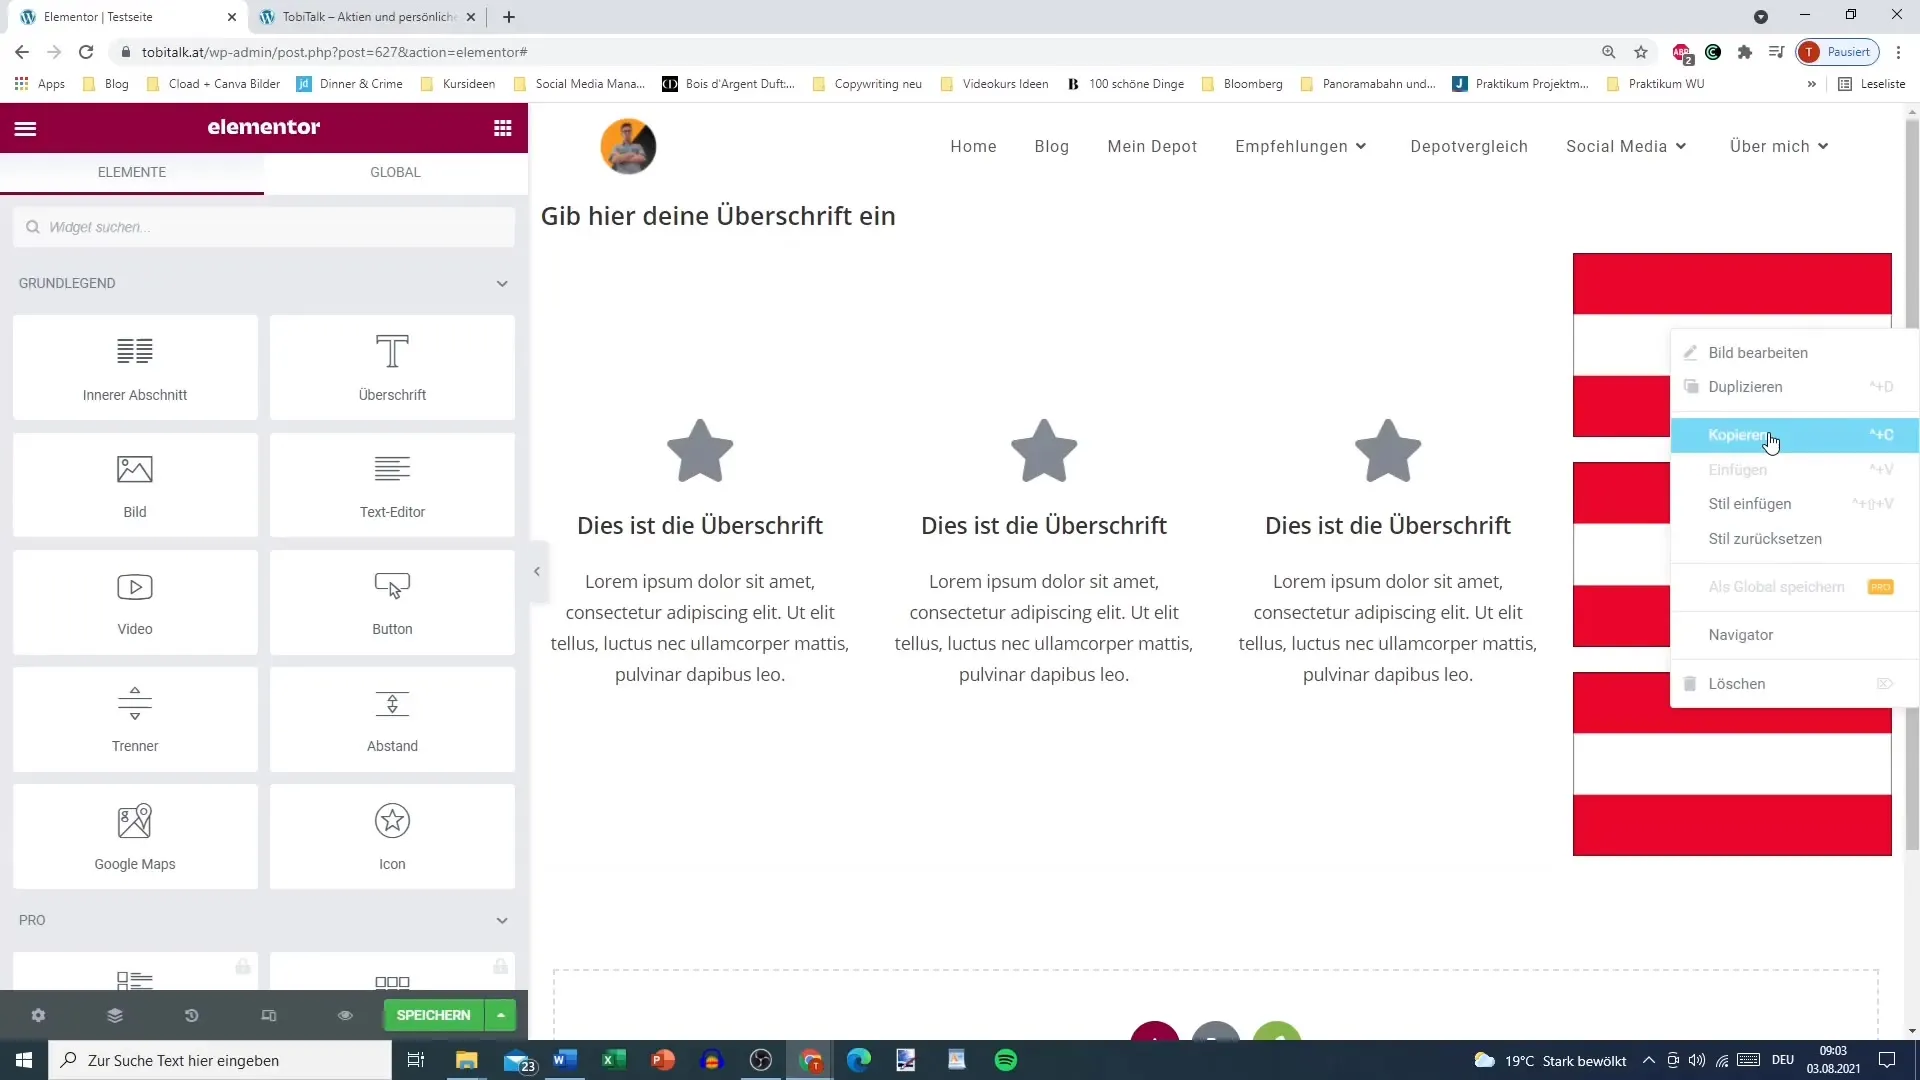1920x1080 pixels.
Task: Choose Bild bearbeiten from context menu
Action: pyautogui.click(x=1794, y=353)
